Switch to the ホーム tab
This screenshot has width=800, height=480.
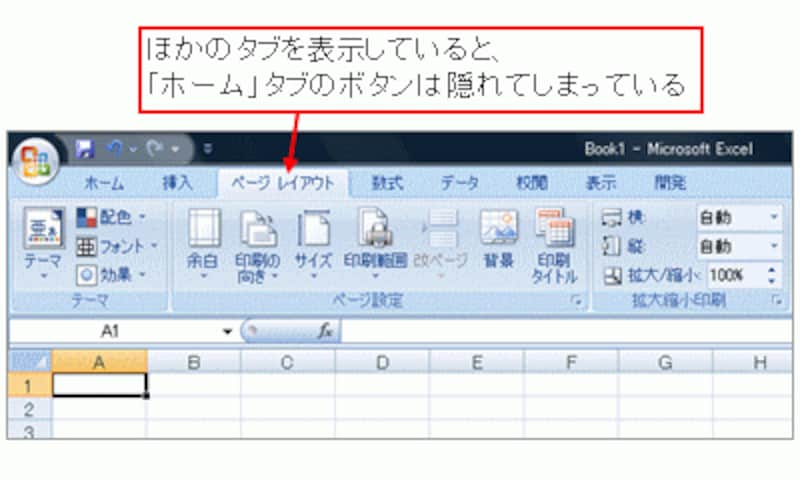(x=105, y=183)
